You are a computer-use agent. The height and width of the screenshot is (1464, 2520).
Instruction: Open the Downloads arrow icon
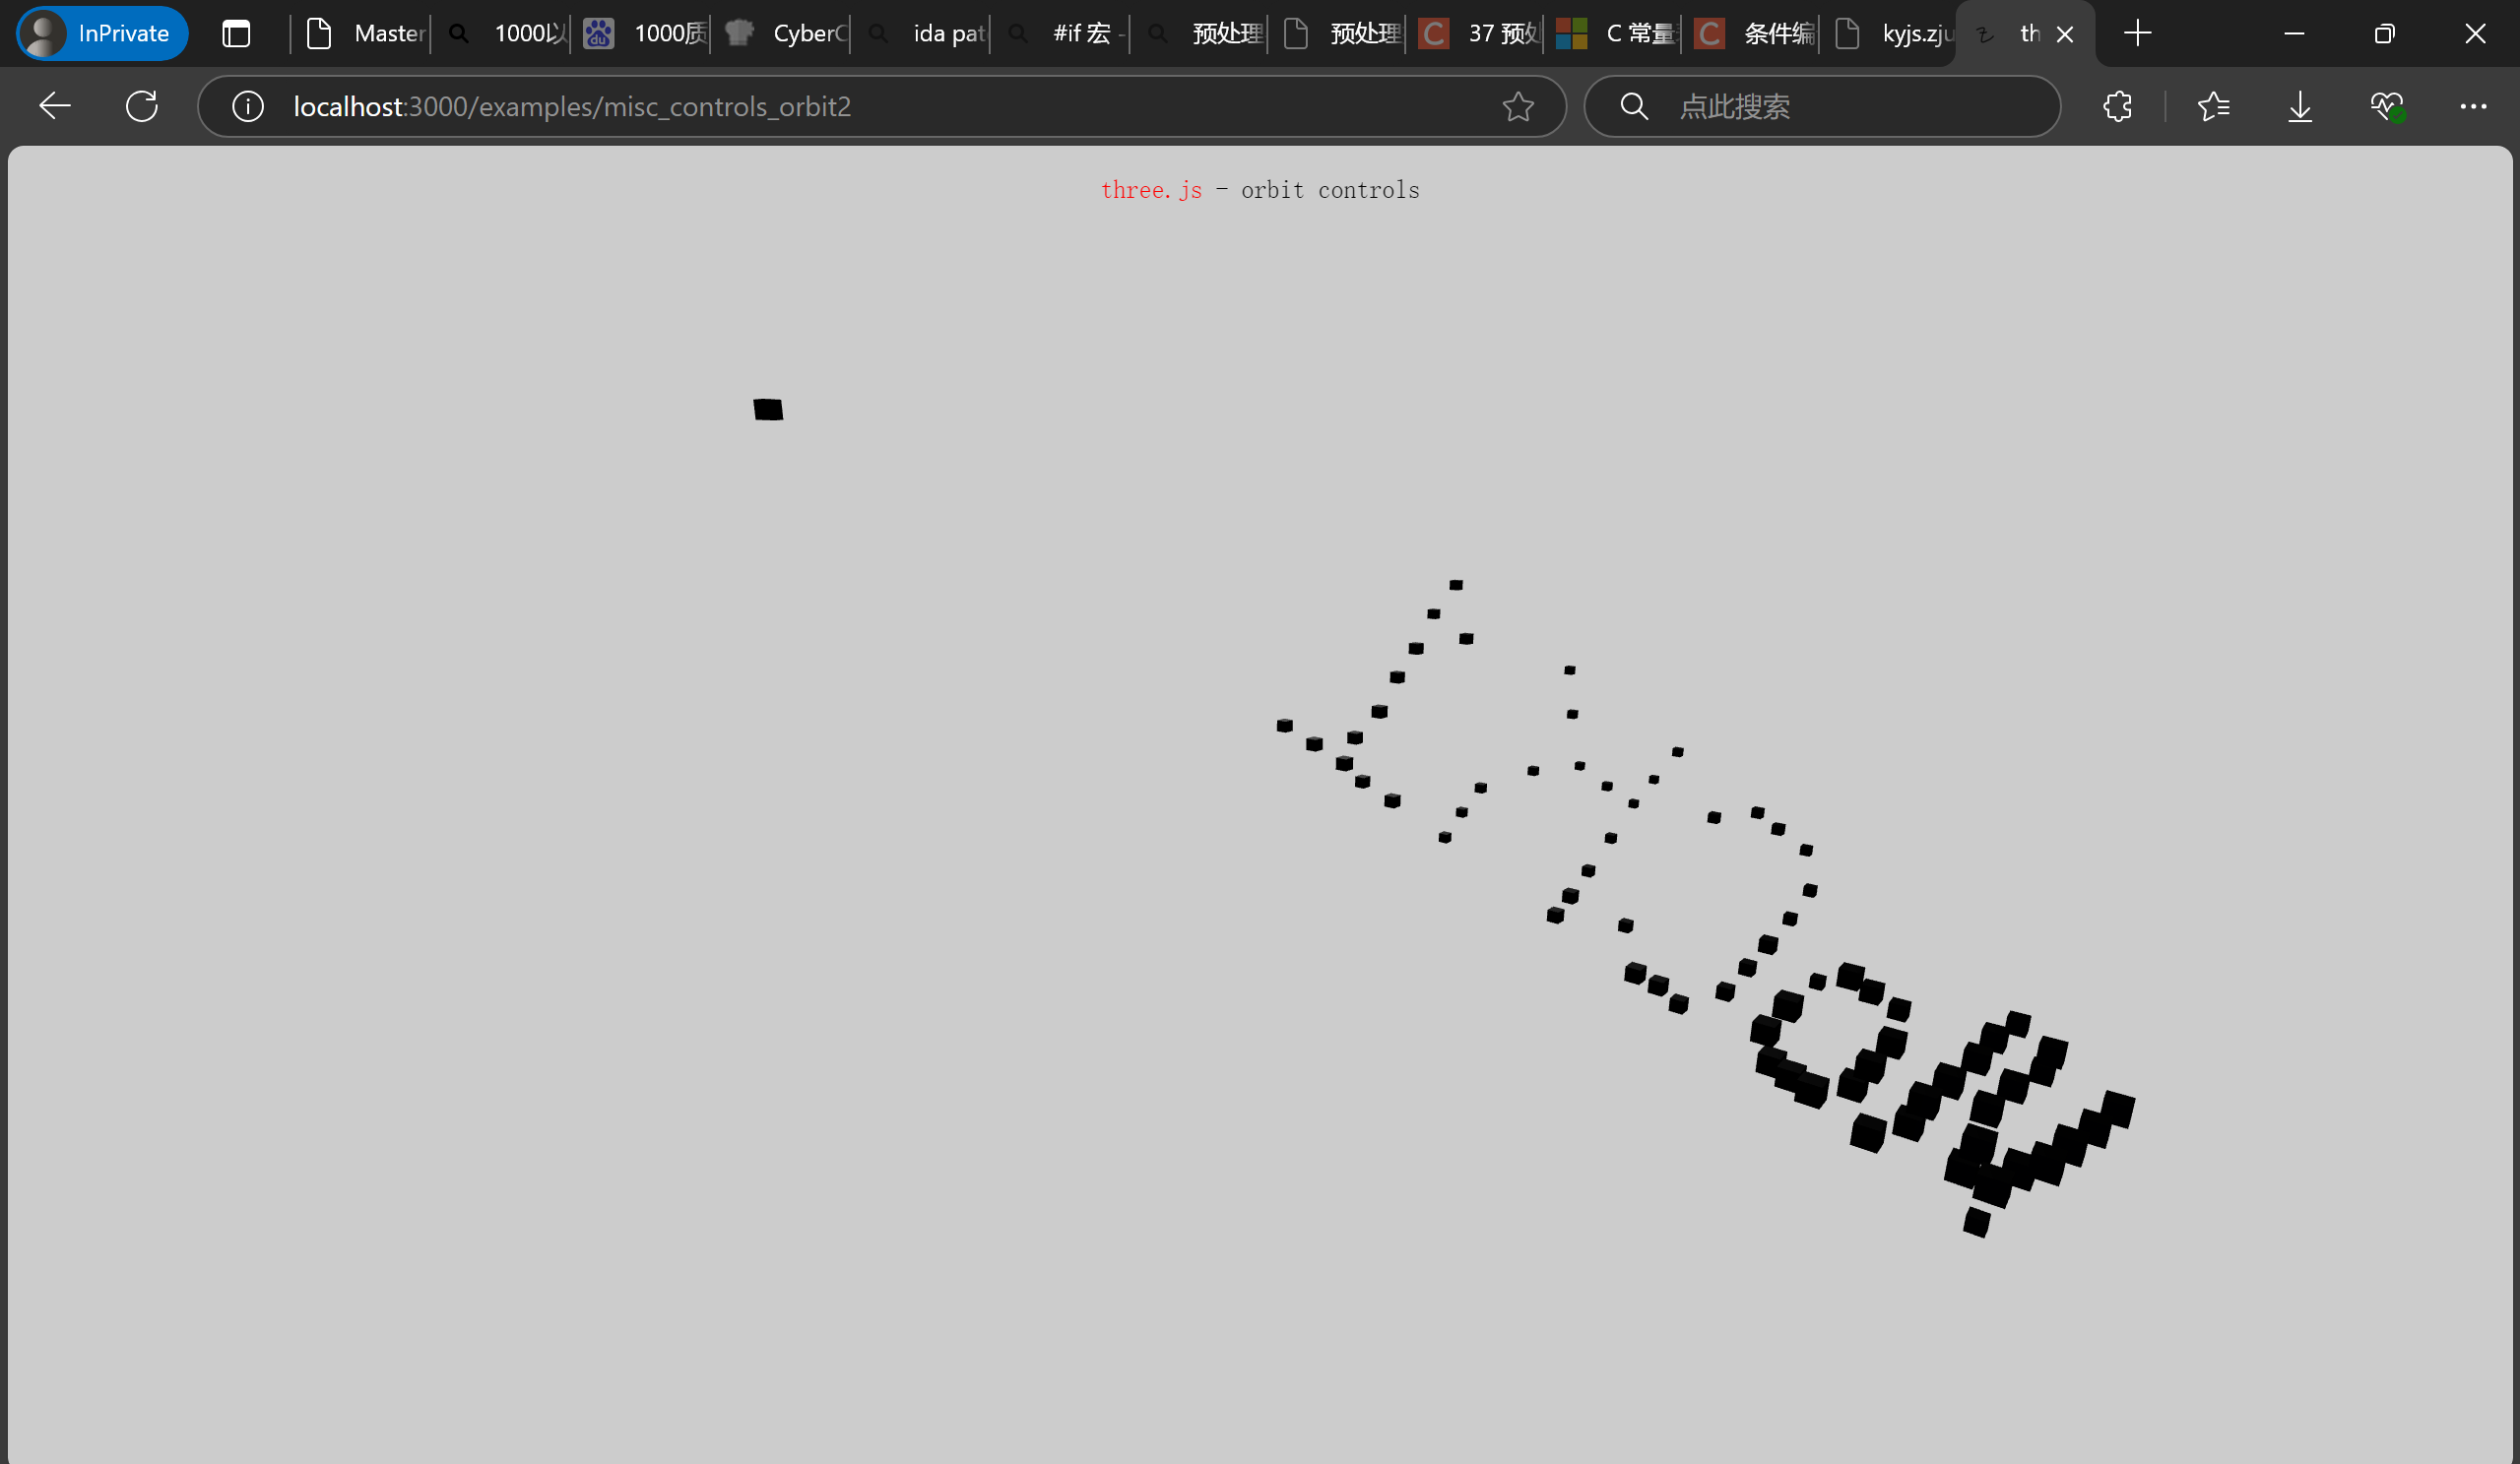(2300, 106)
